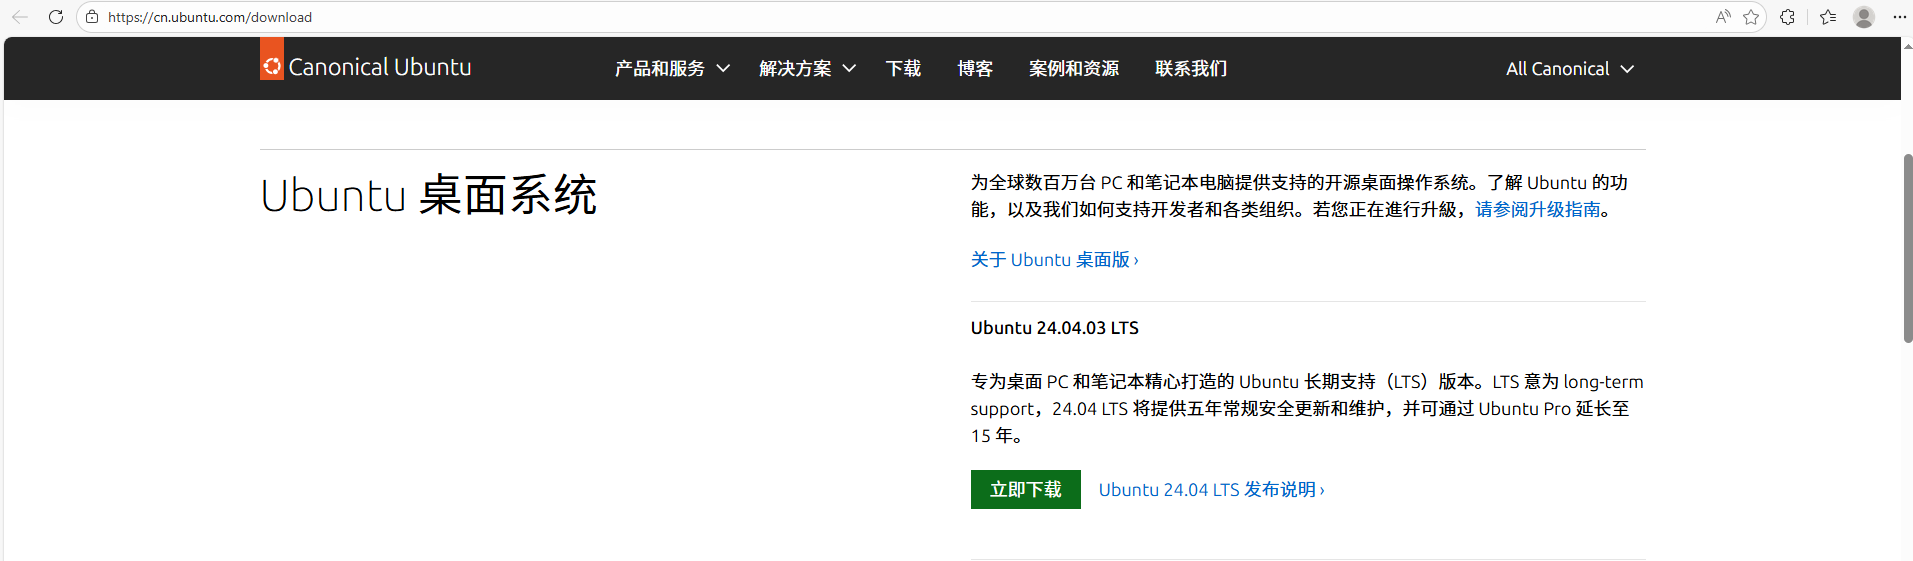Expand the 解决方案 menu
This screenshot has width=1913, height=561.
[807, 69]
